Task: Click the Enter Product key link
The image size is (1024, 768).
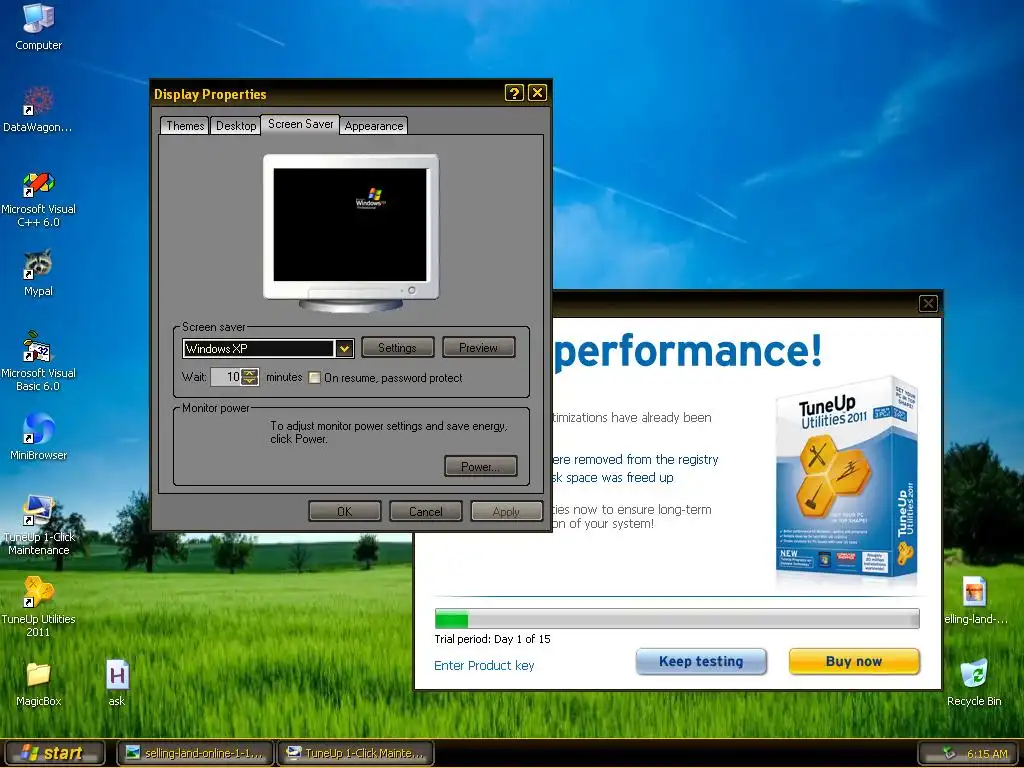Action: click(484, 665)
